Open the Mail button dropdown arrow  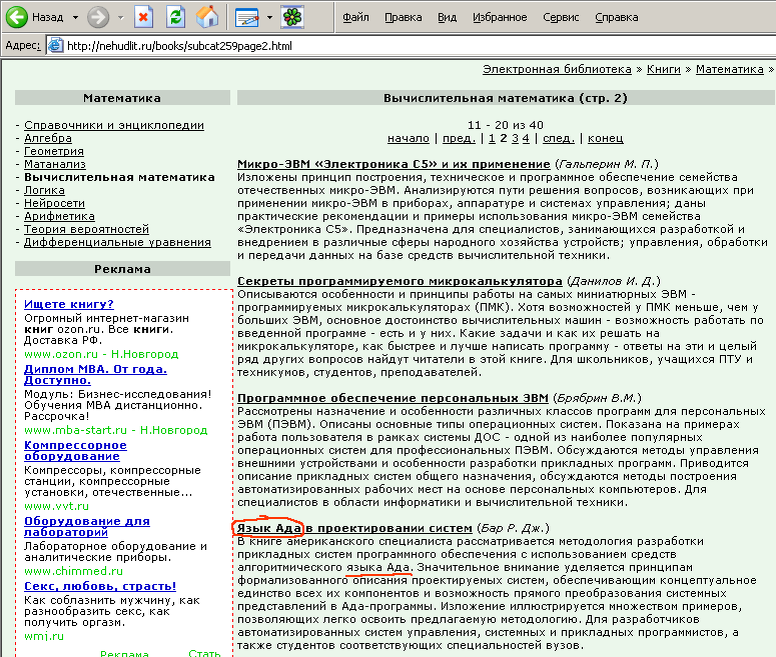coord(270,18)
